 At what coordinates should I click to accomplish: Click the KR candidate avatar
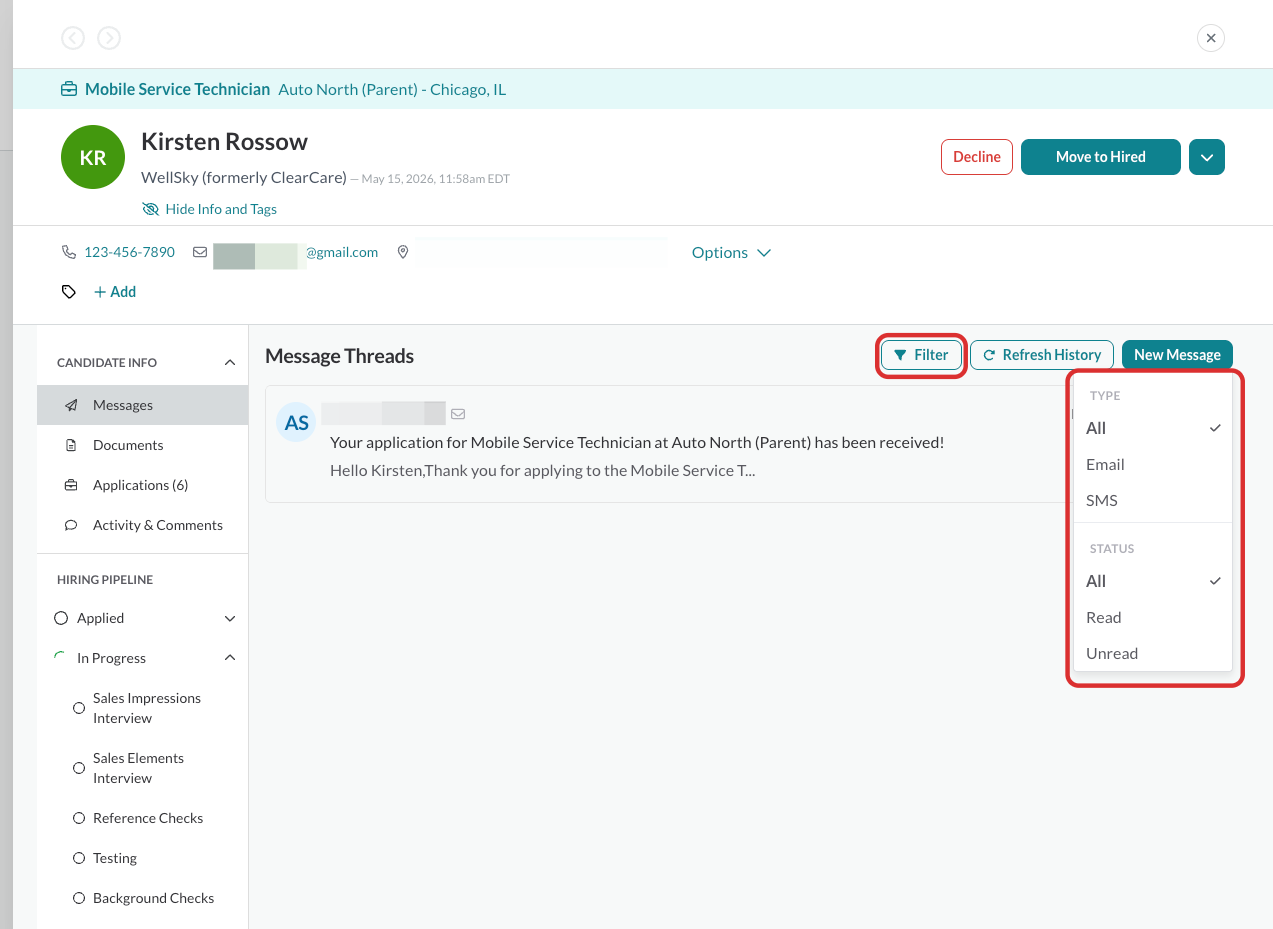click(x=93, y=157)
